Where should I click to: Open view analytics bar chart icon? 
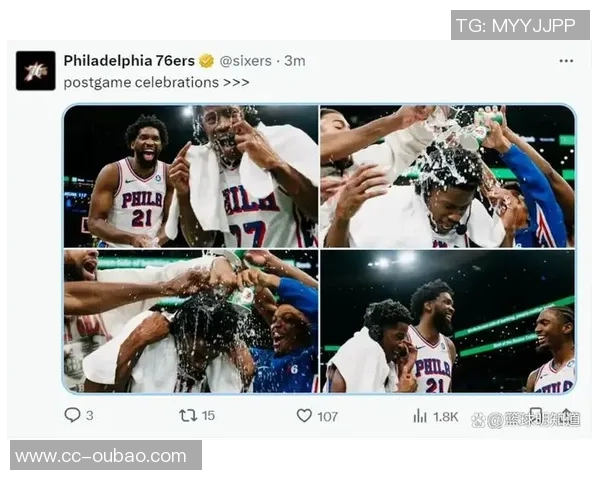coord(420,416)
